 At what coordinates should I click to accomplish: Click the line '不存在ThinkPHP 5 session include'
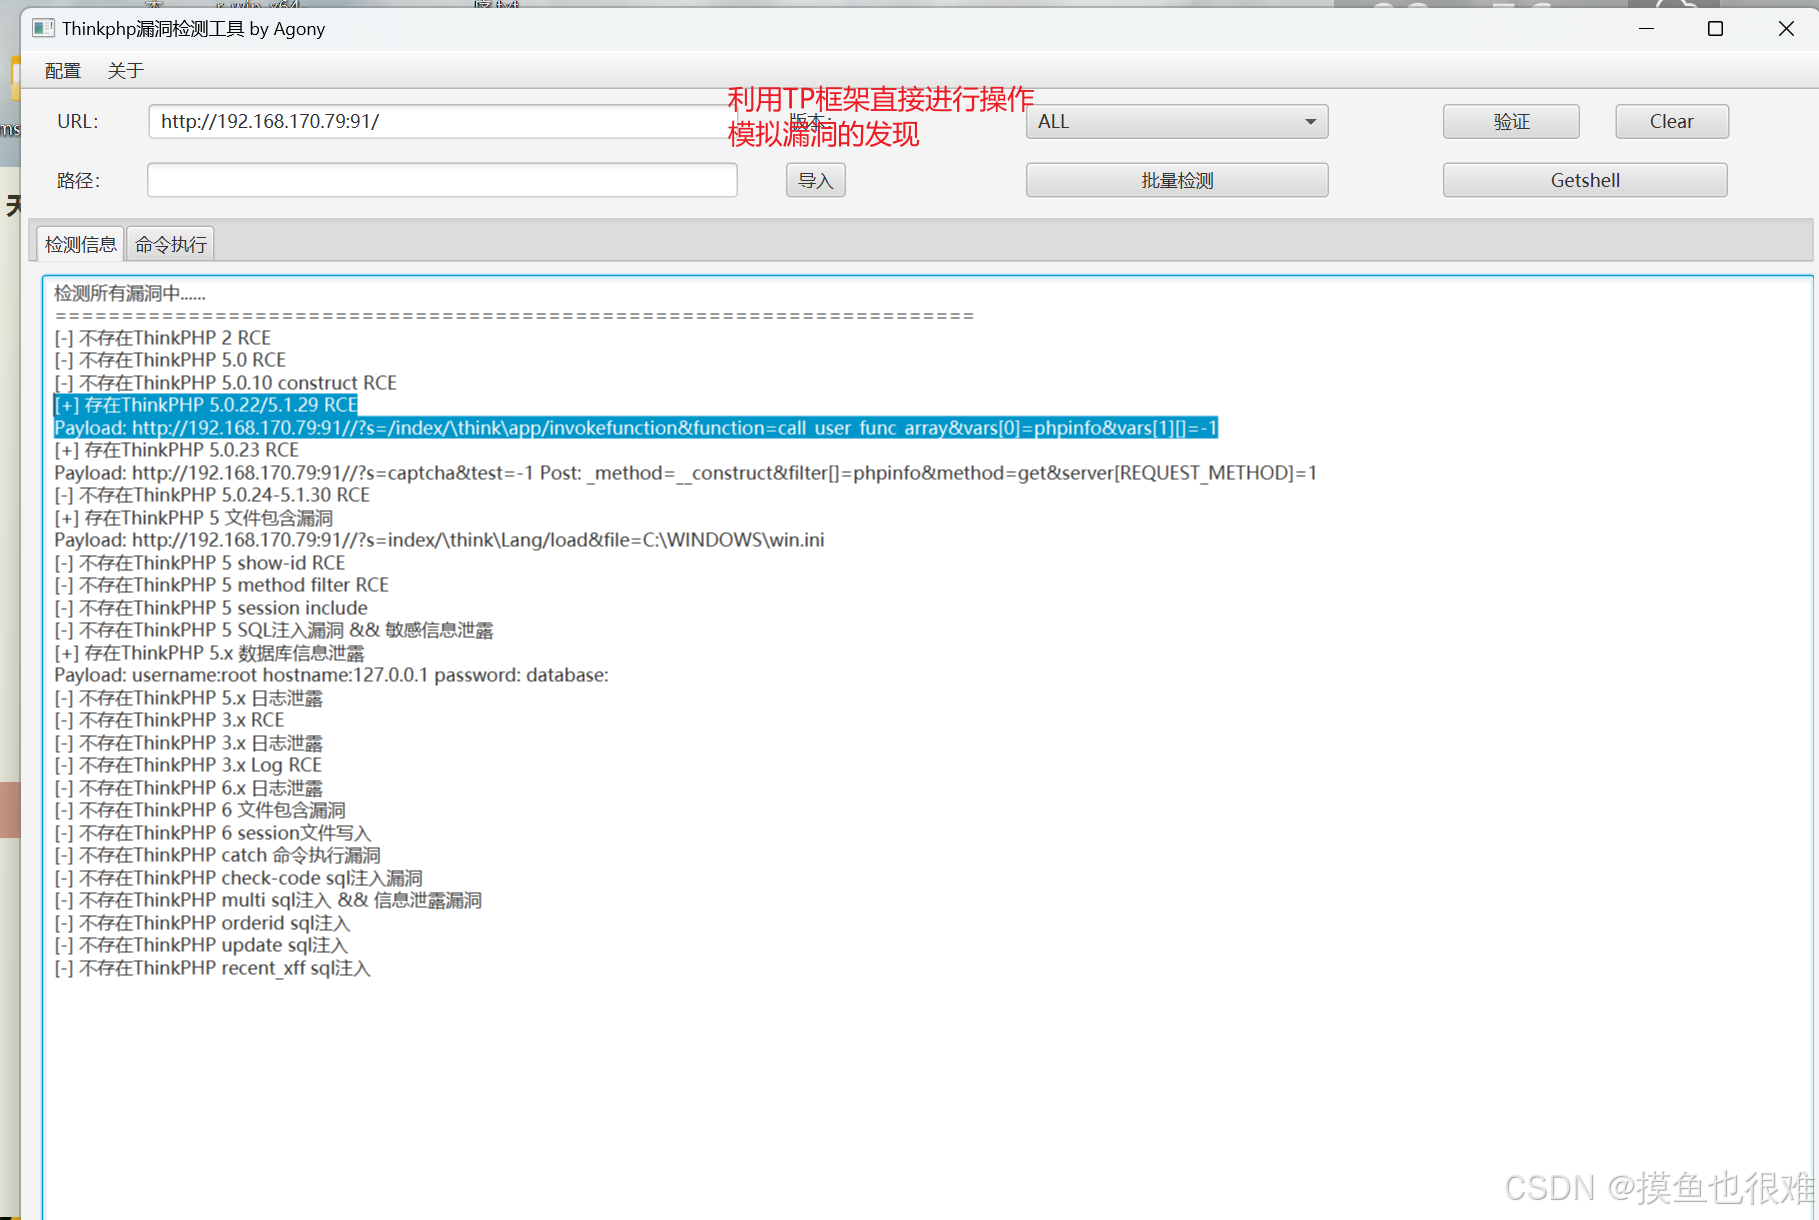click(211, 608)
